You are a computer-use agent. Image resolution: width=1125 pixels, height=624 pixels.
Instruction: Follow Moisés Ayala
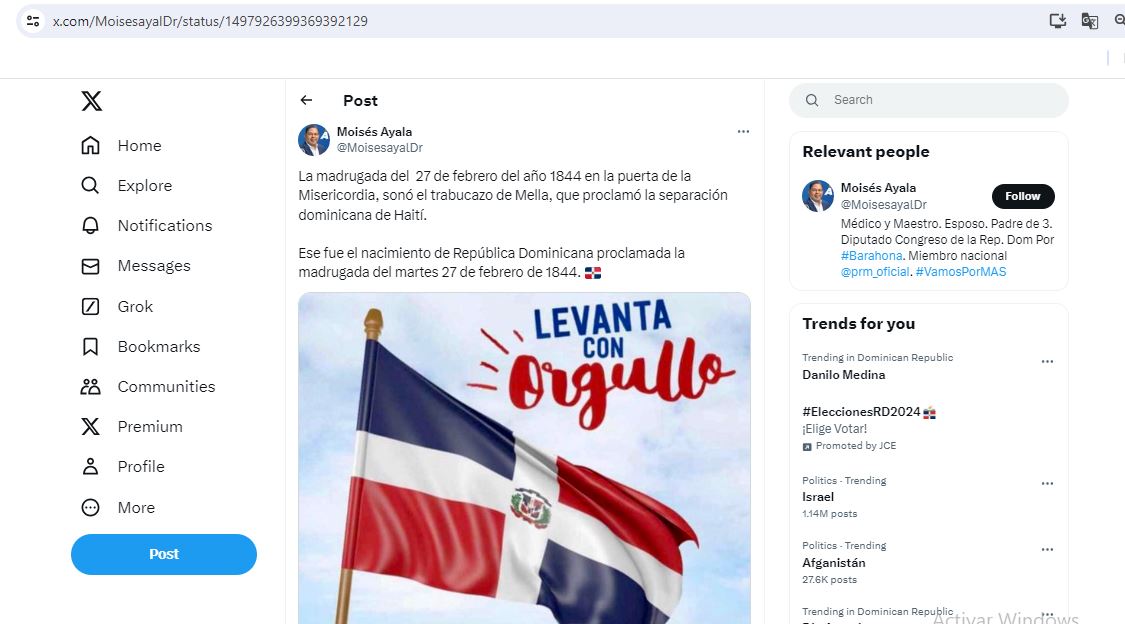click(x=1023, y=197)
